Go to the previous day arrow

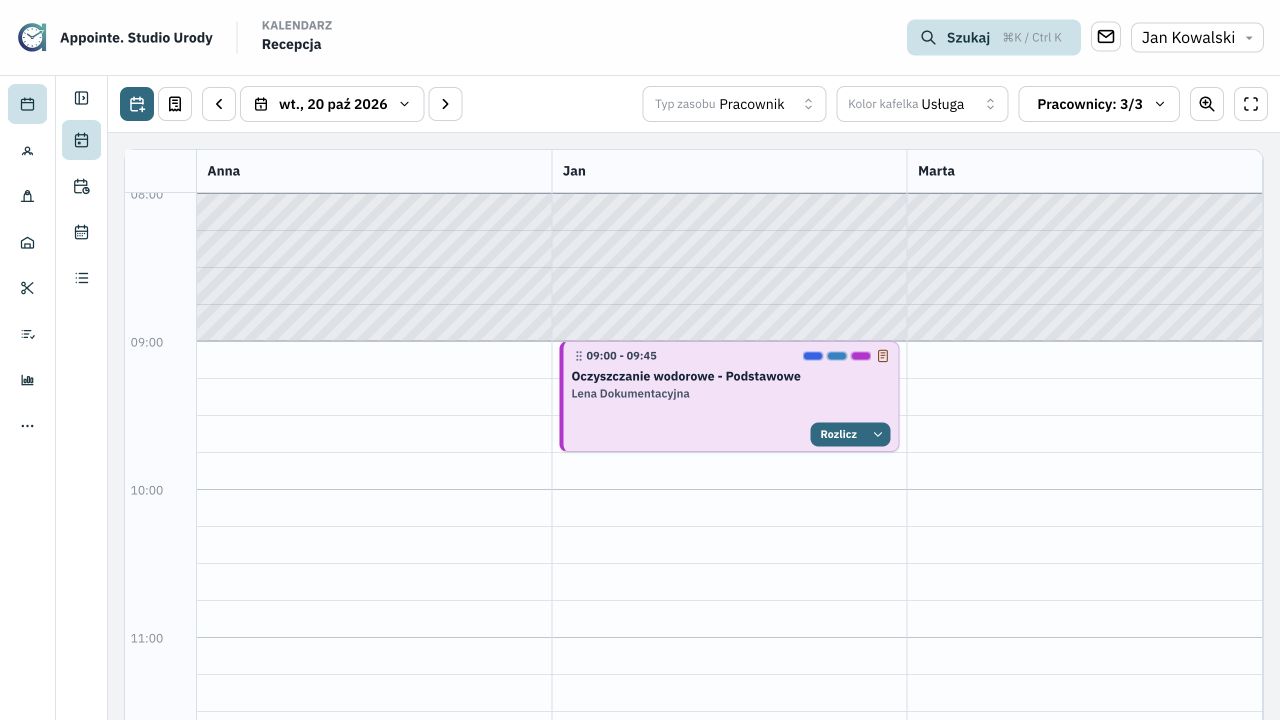(219, 104)
